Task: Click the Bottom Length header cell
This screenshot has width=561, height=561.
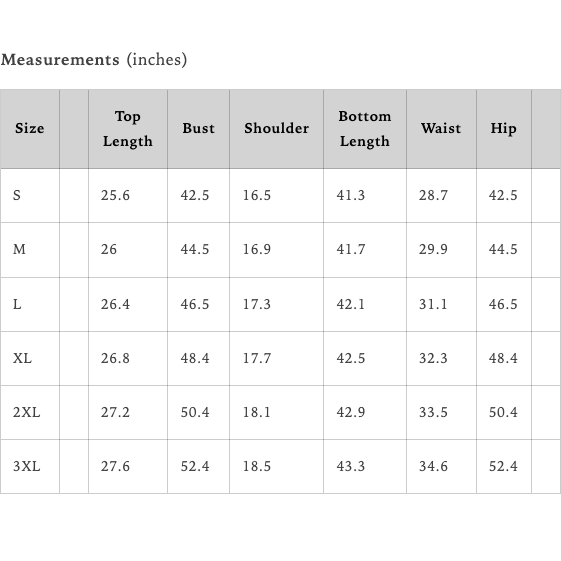Action: point(365,129)
